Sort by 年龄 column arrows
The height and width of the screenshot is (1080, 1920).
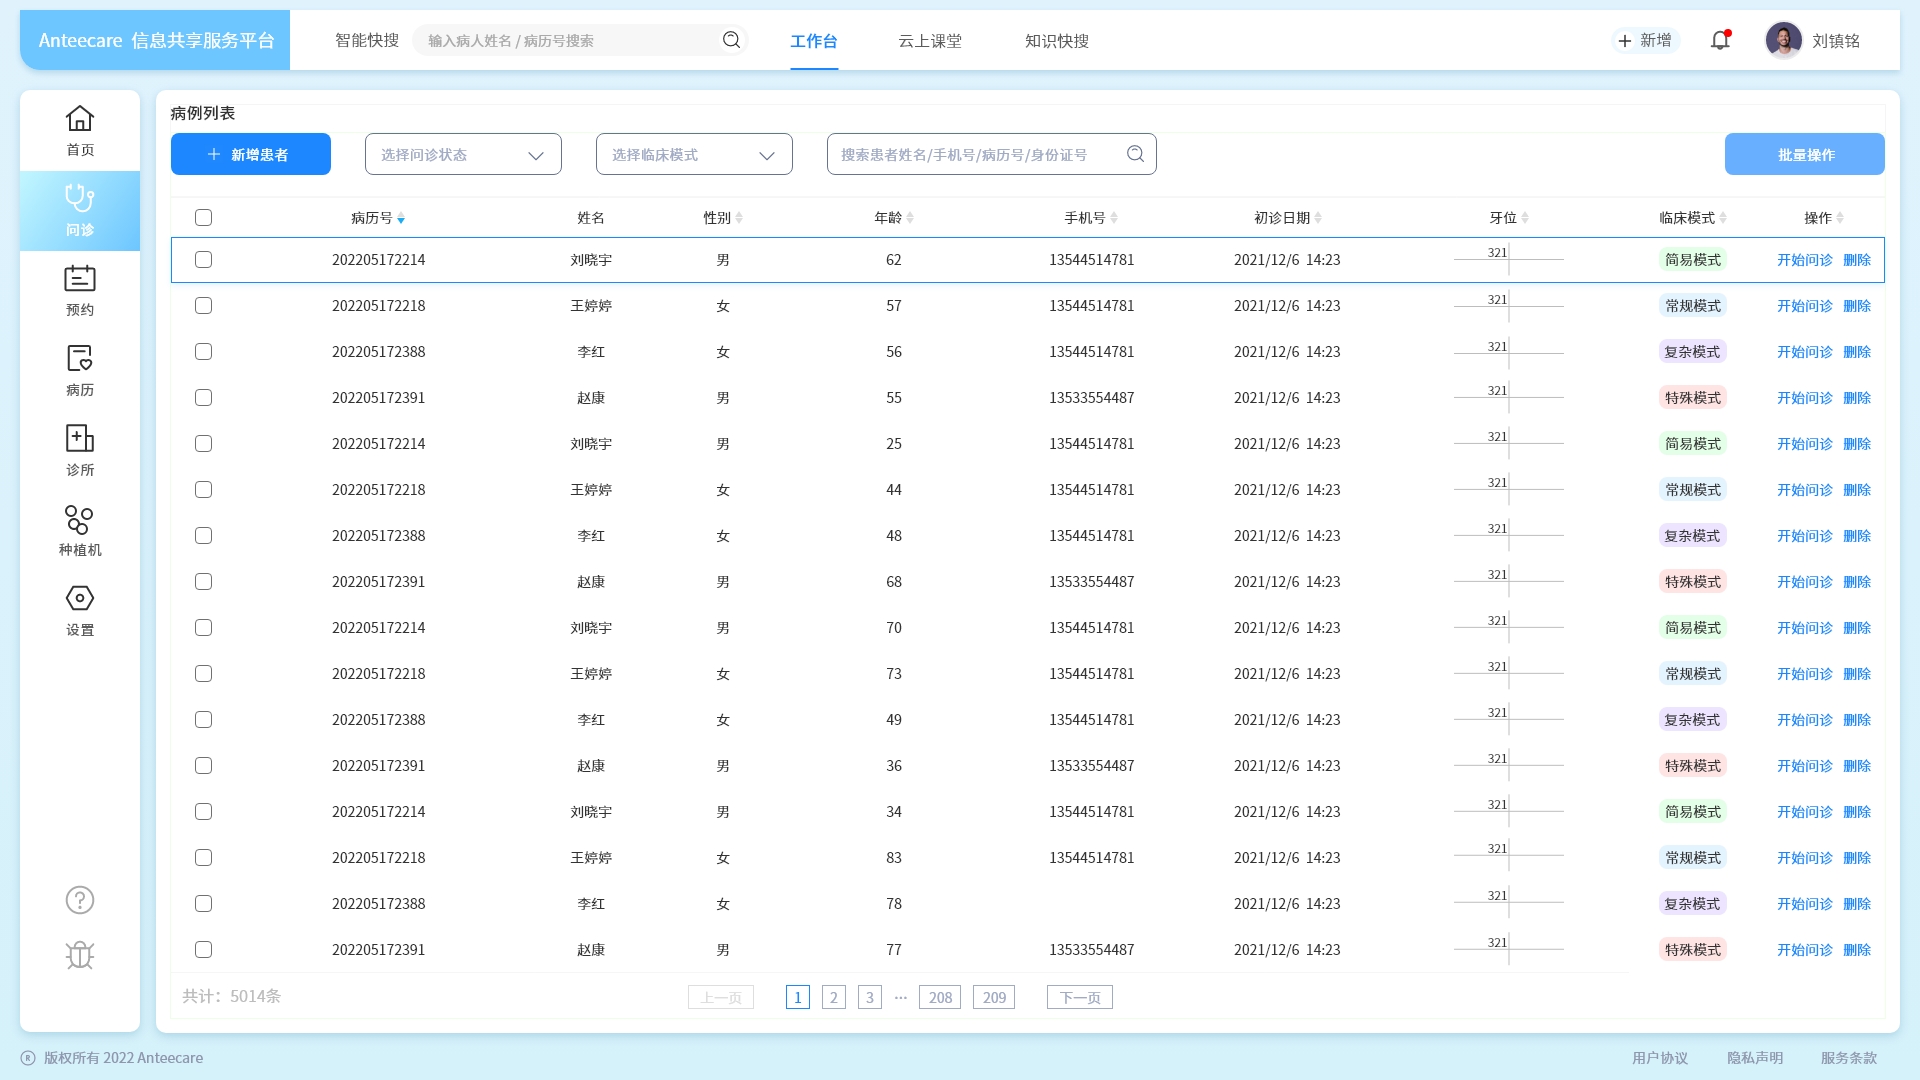click(910, 218)
